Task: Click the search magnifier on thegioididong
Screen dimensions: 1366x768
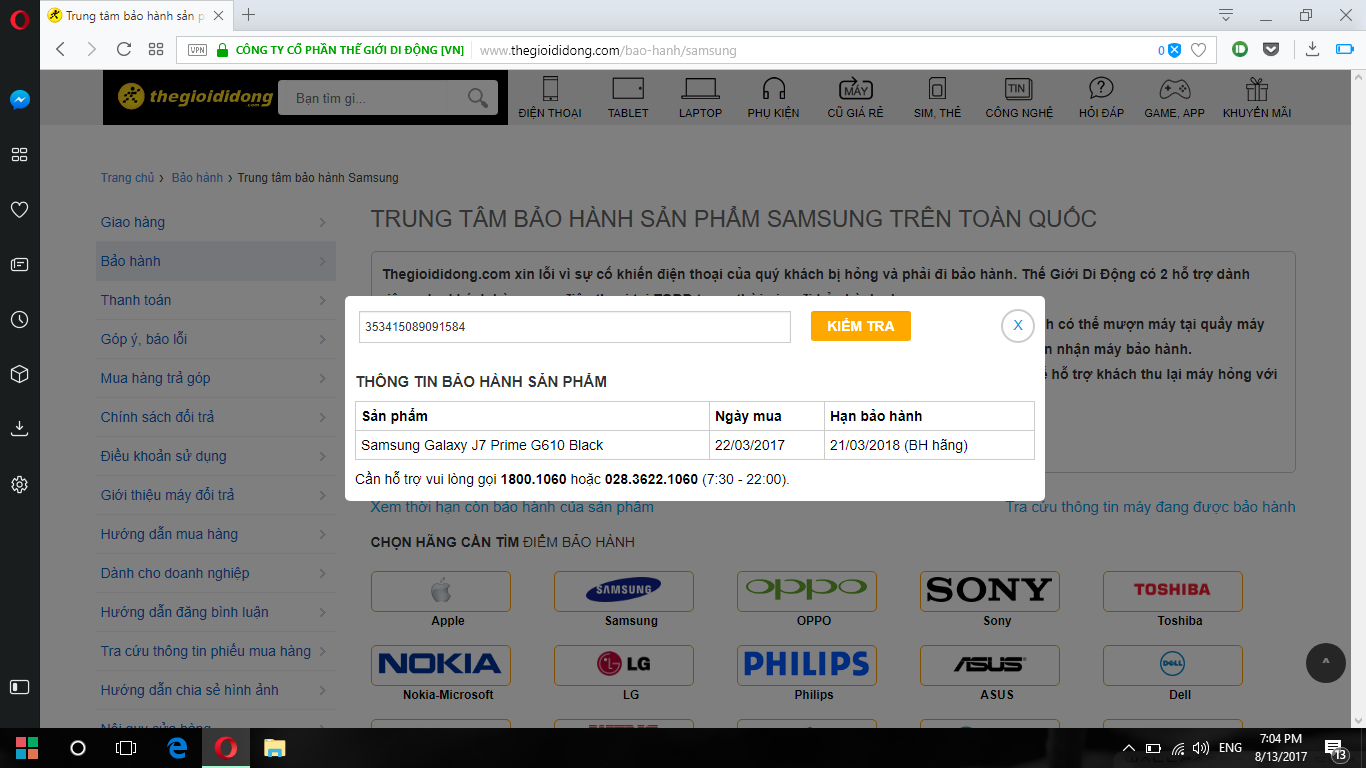Action: coord(479,98)
